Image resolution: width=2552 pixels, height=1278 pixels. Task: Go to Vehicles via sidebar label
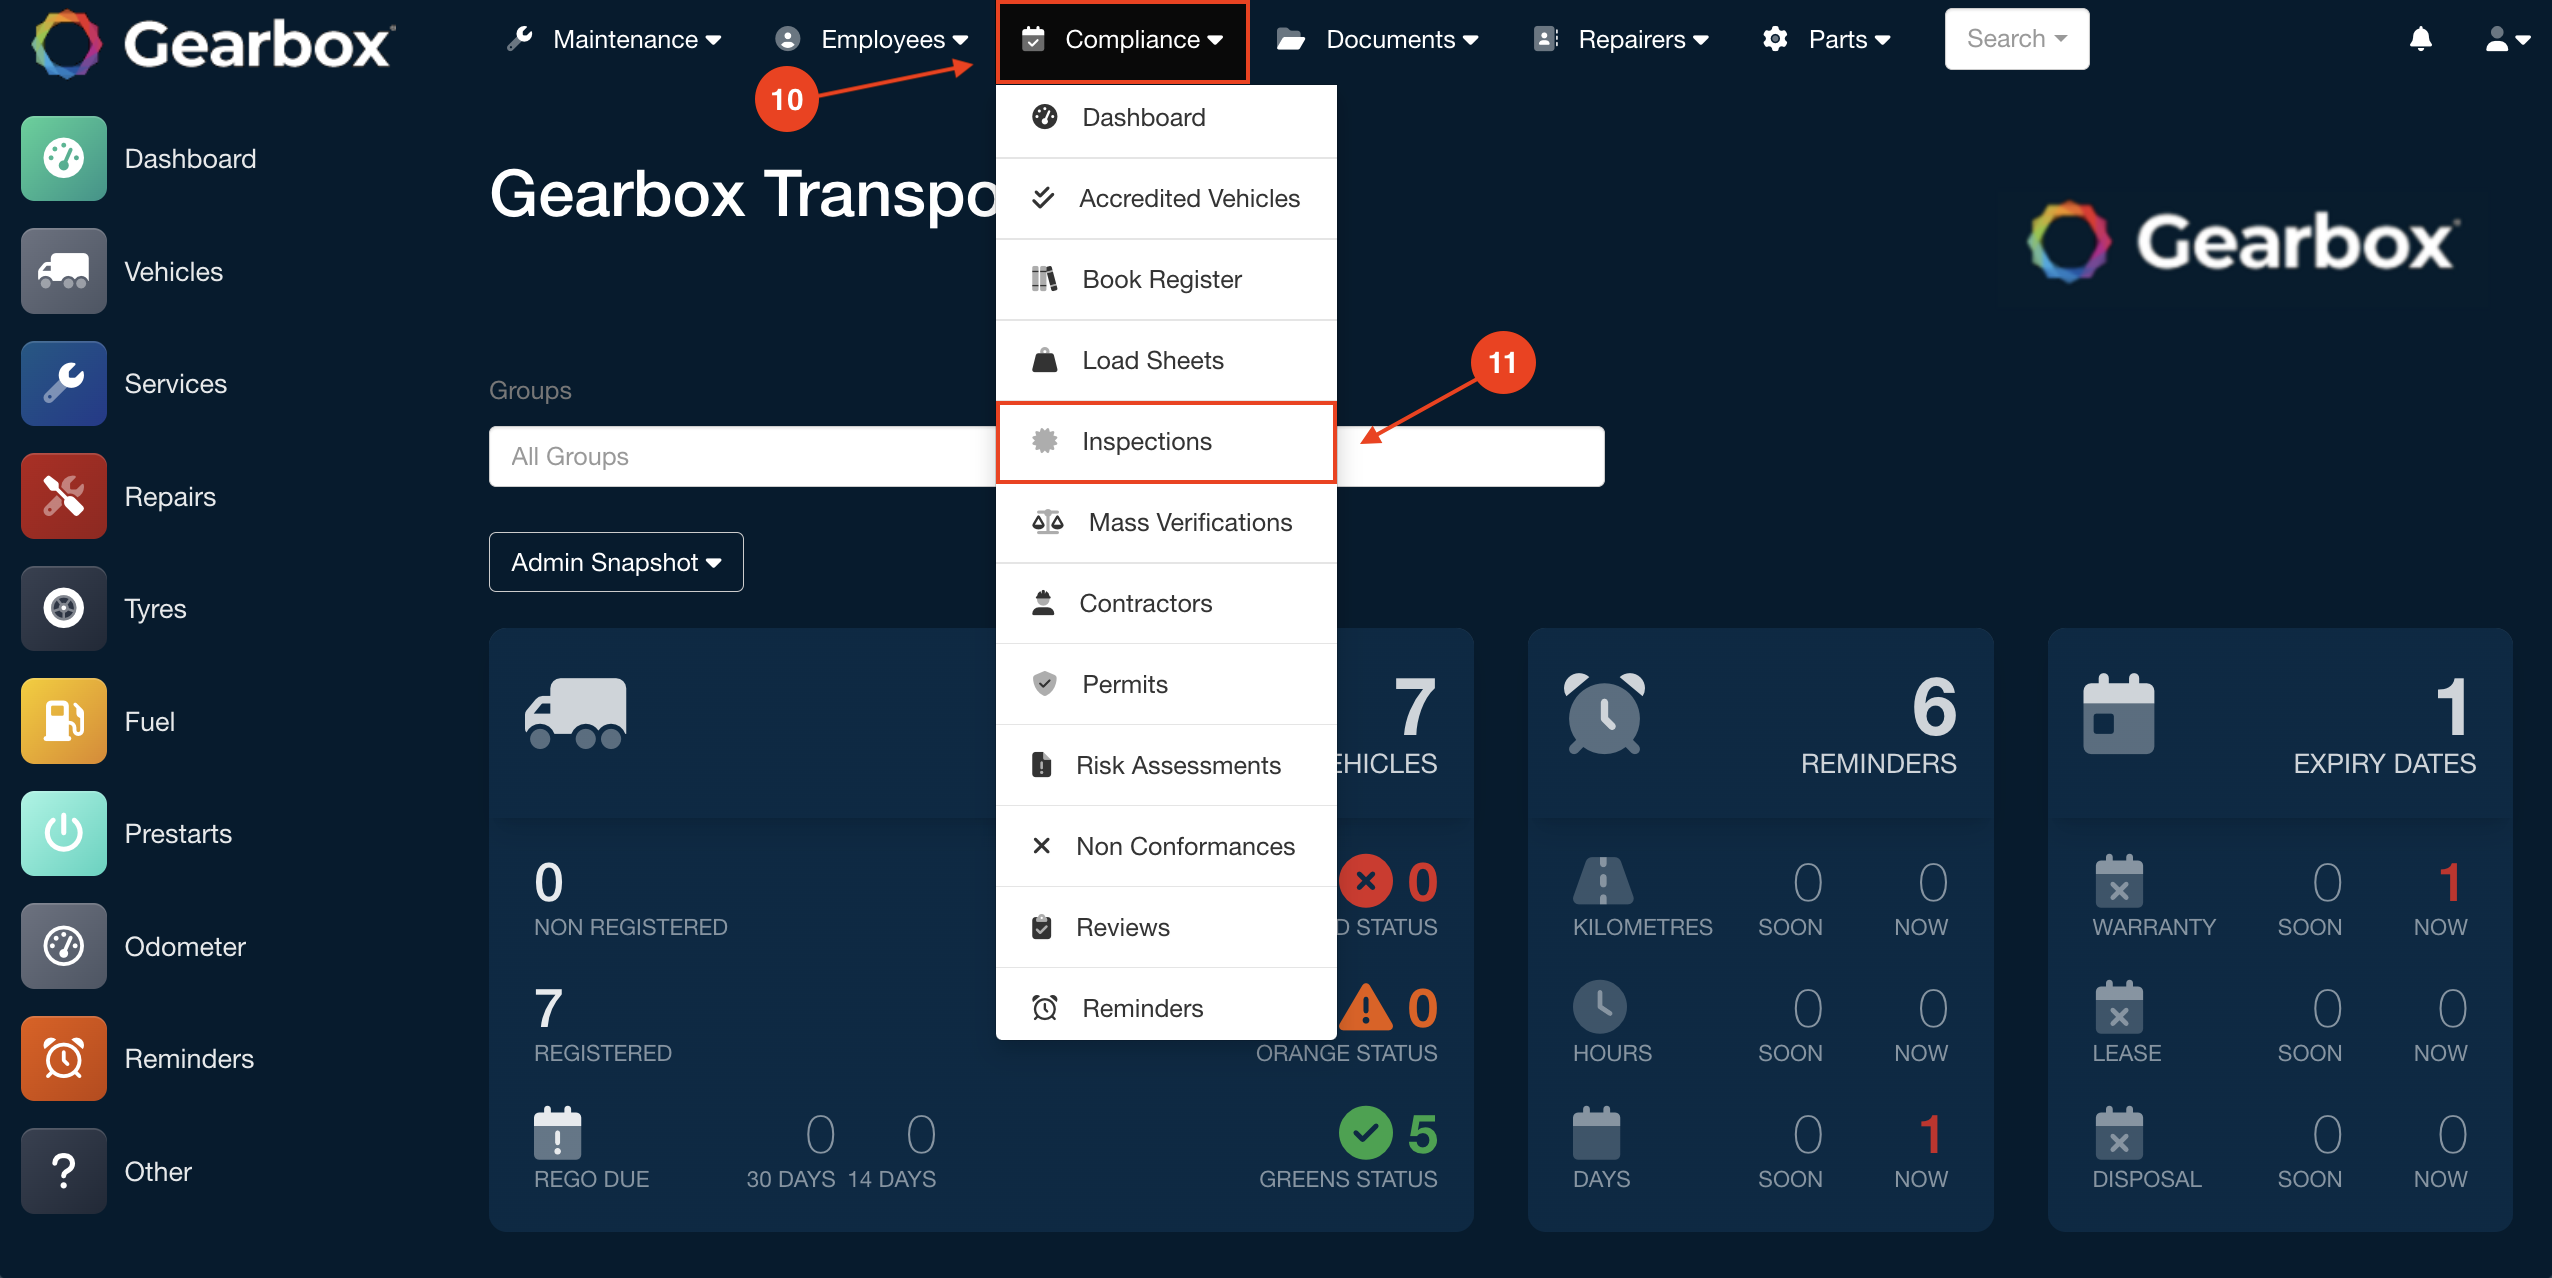tap(173, 271)
